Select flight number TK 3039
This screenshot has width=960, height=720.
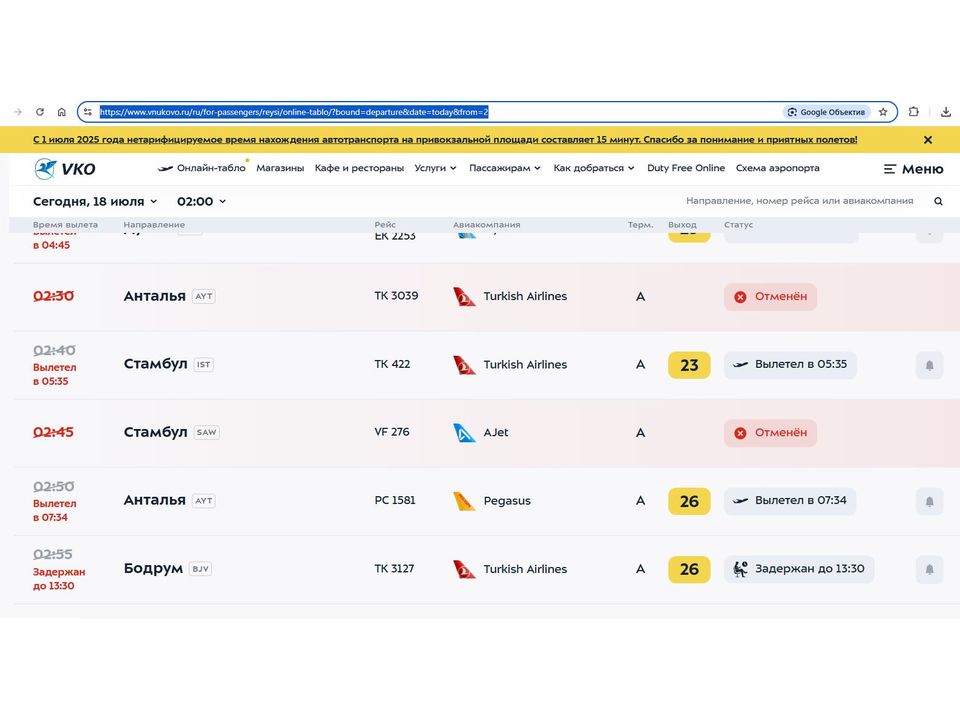pyautogui.click(x=396, y=296)
